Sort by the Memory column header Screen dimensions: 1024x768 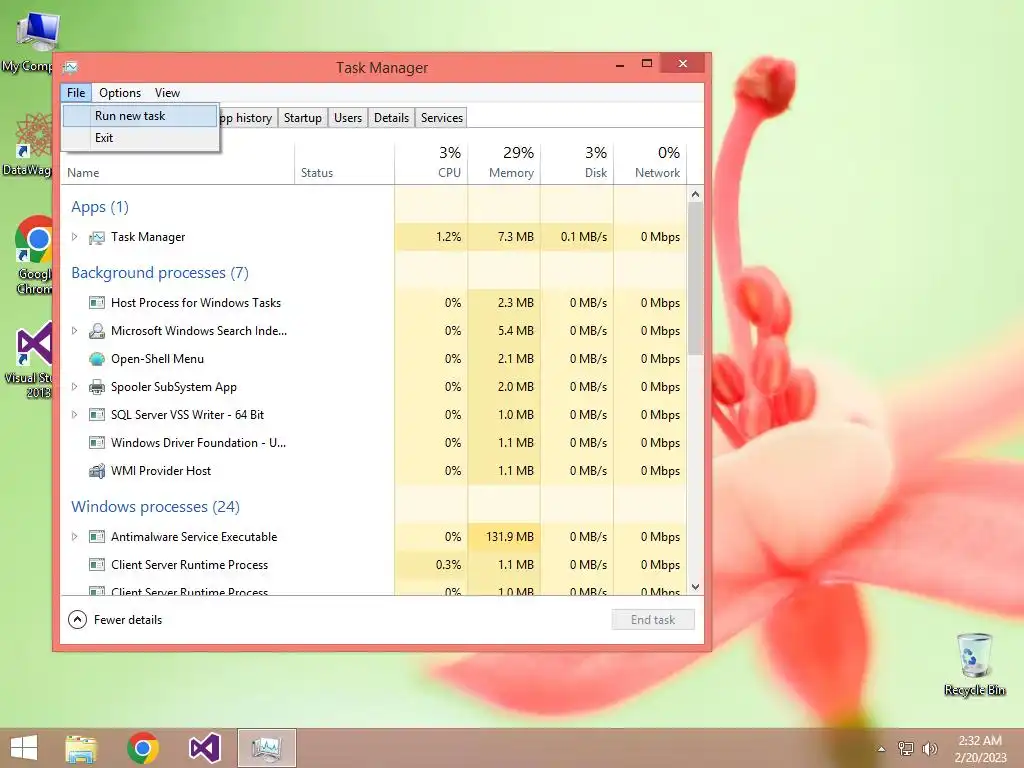tap(504, 162)
